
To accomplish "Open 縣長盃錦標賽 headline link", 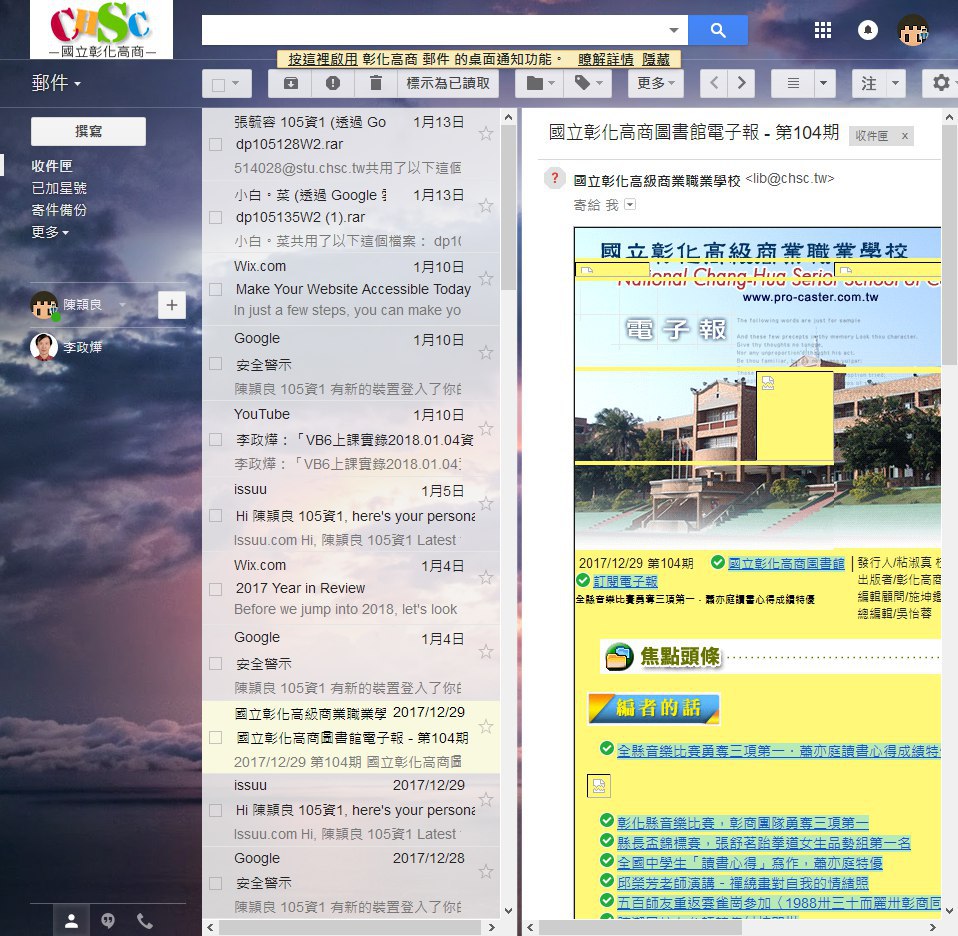I will [764, 843].
